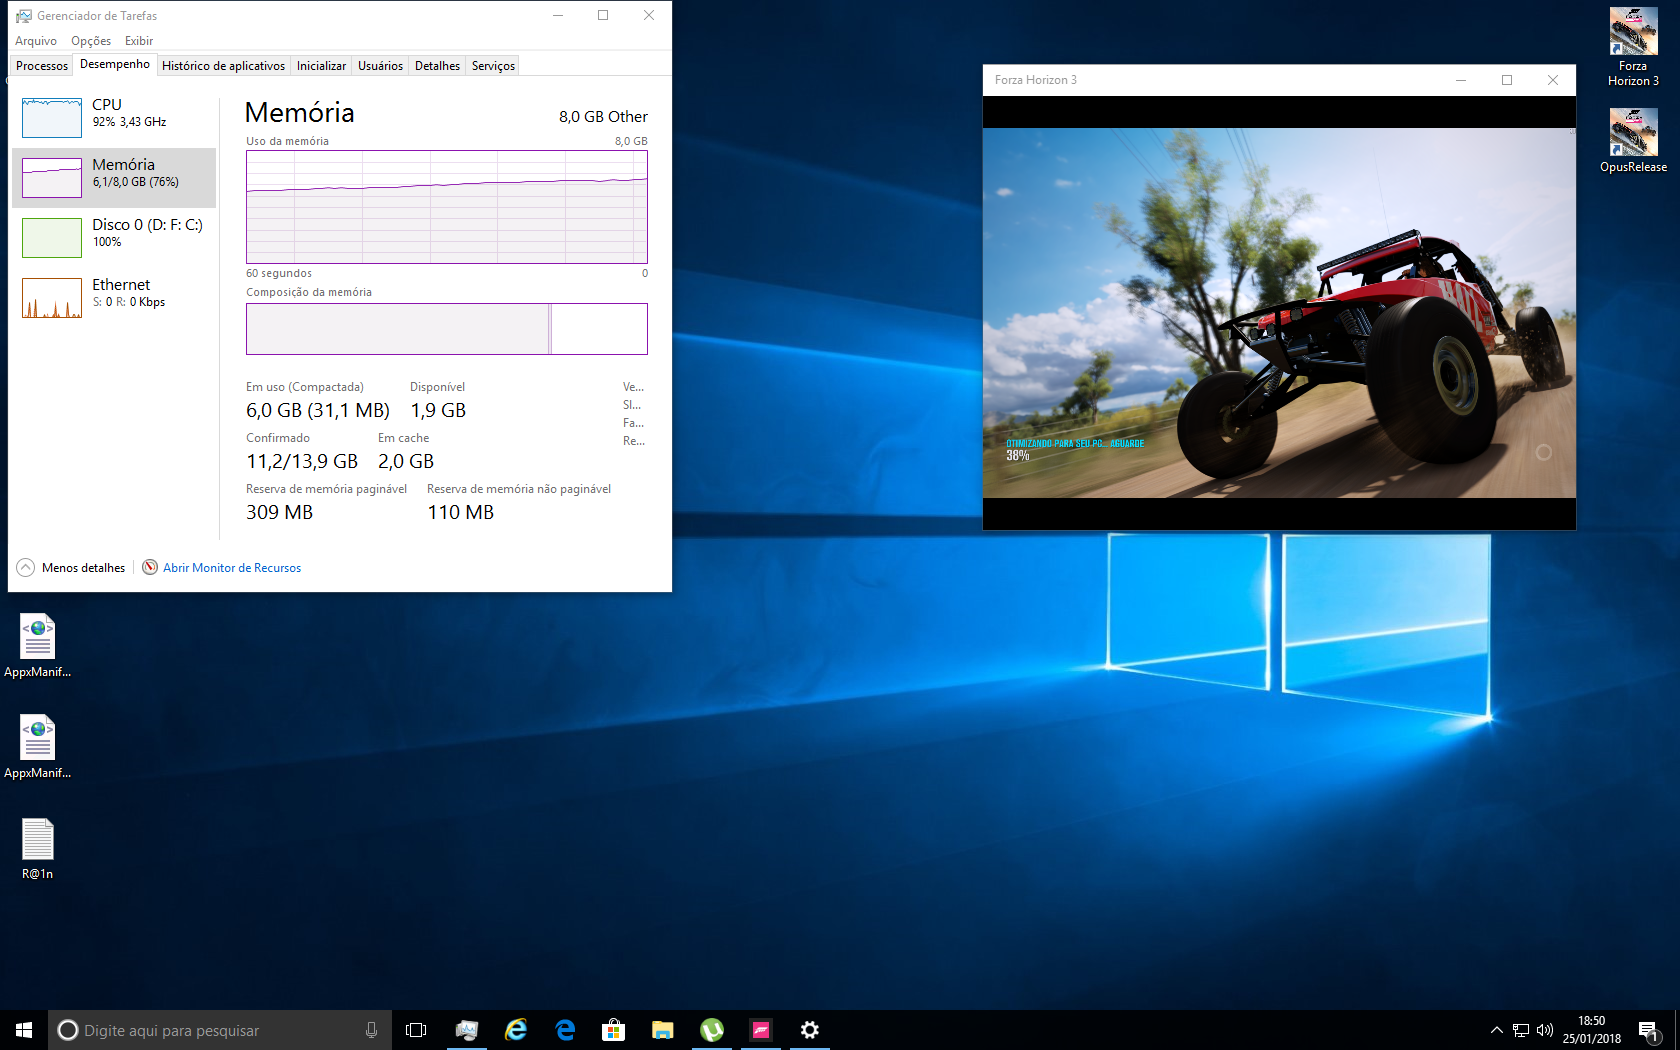
Task: Open the Exibir menu
Action: [139, 41]
